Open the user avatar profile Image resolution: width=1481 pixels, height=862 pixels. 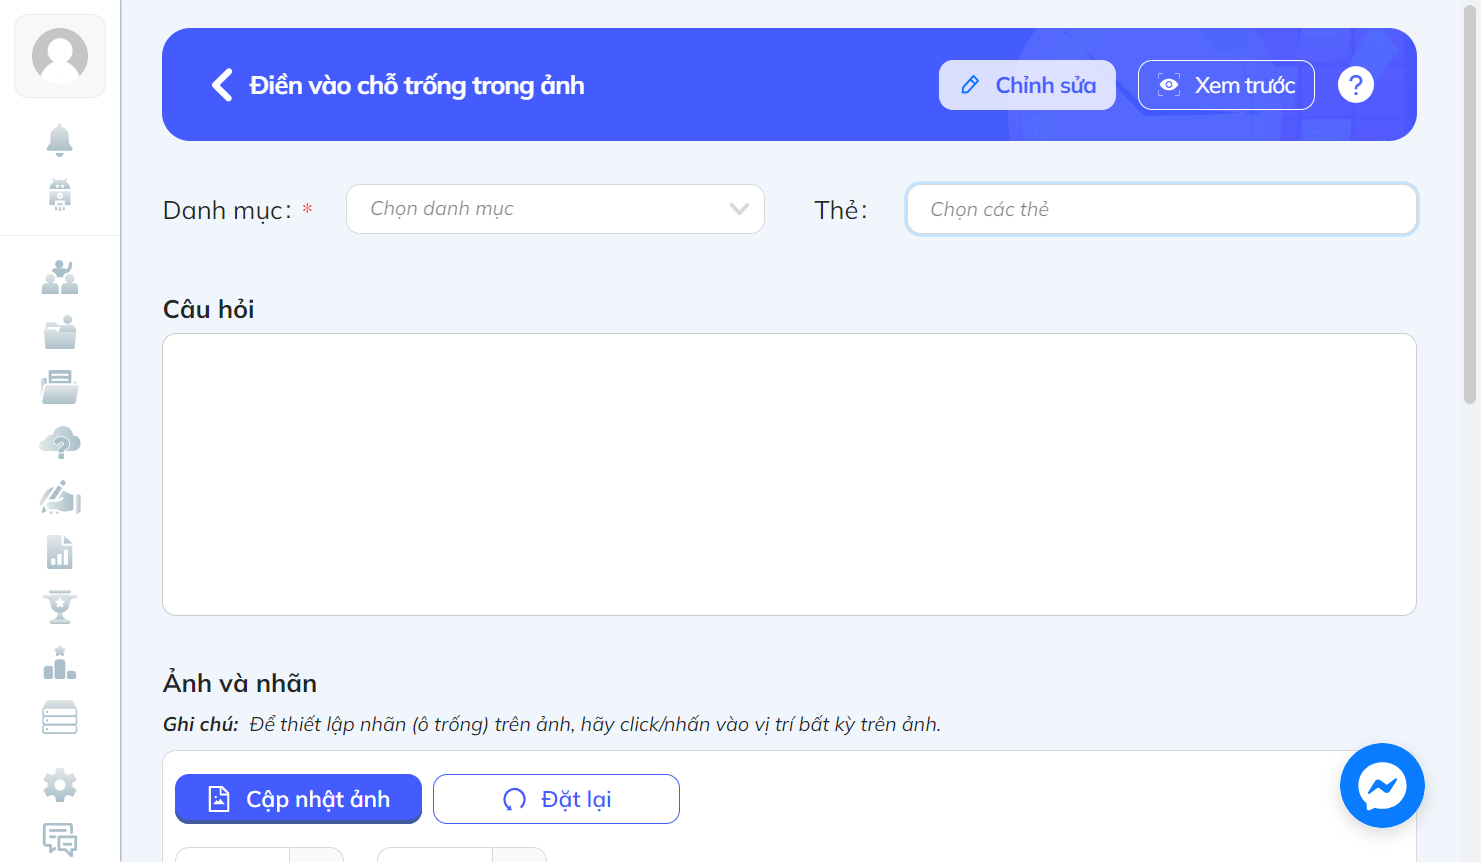60,56
